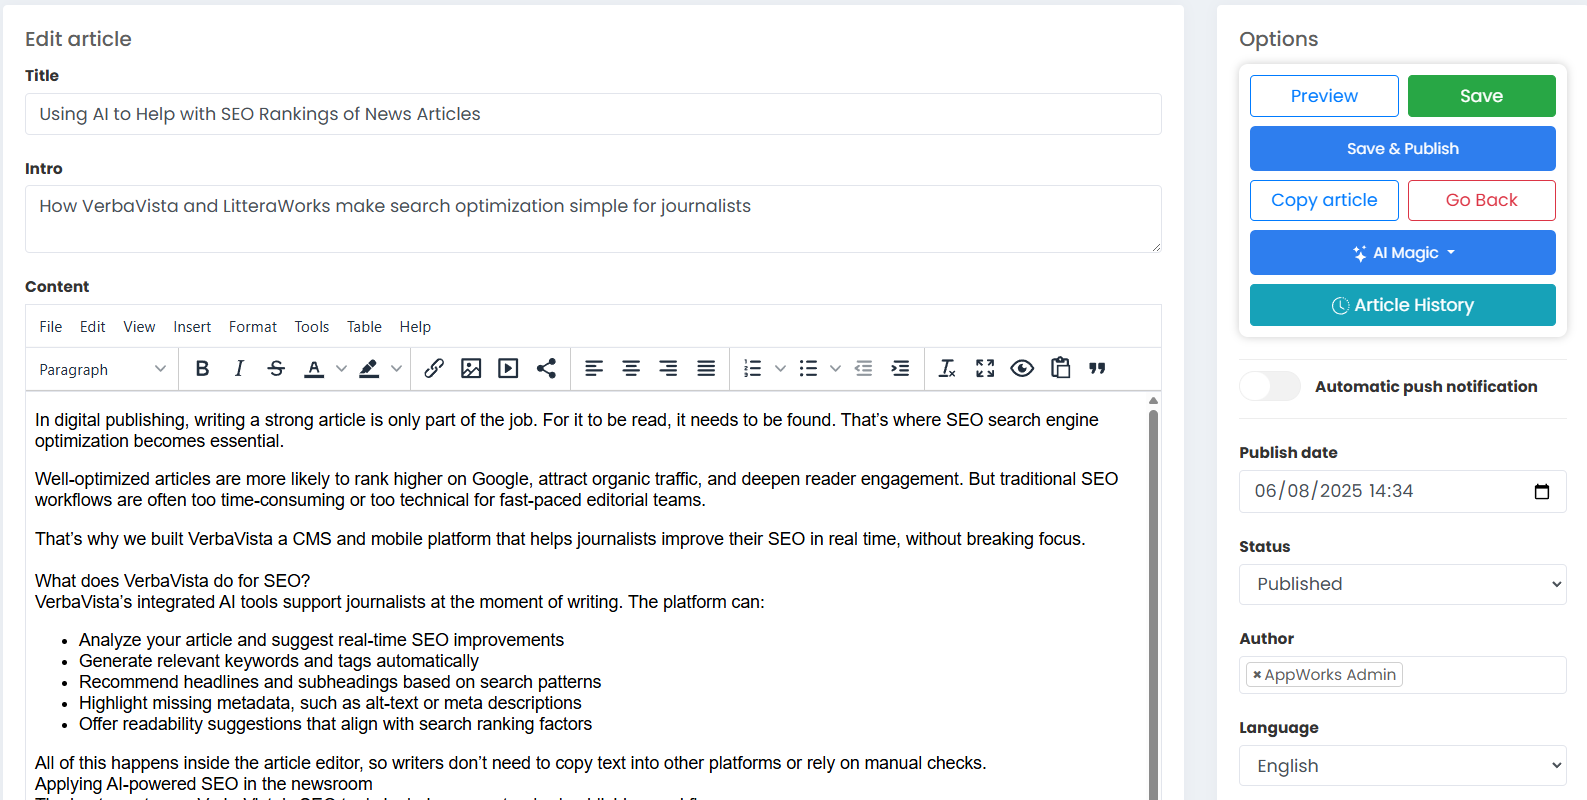1587x800 pixels.
Task: Align text left
Action: click(594, 369)
